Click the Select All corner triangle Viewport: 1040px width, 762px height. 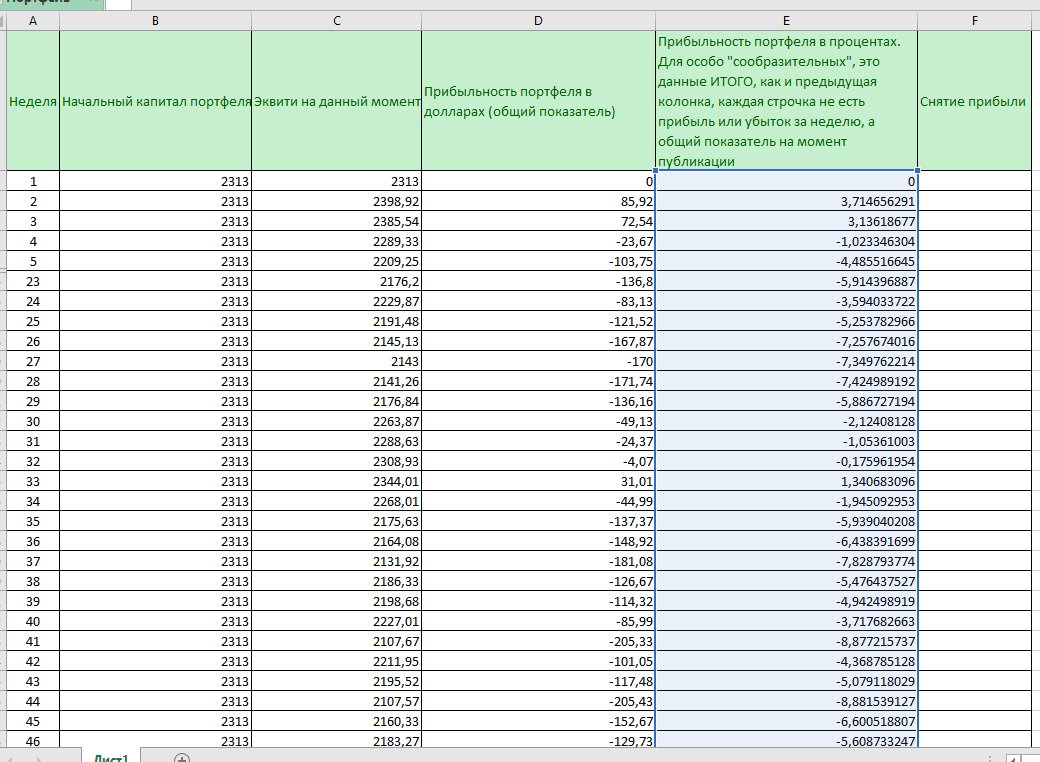[x=3, y=21]
